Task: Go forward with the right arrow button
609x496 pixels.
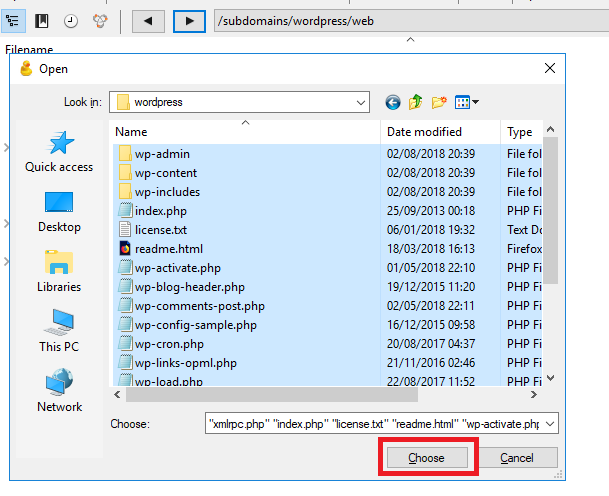Action: [x=189, y=21]
